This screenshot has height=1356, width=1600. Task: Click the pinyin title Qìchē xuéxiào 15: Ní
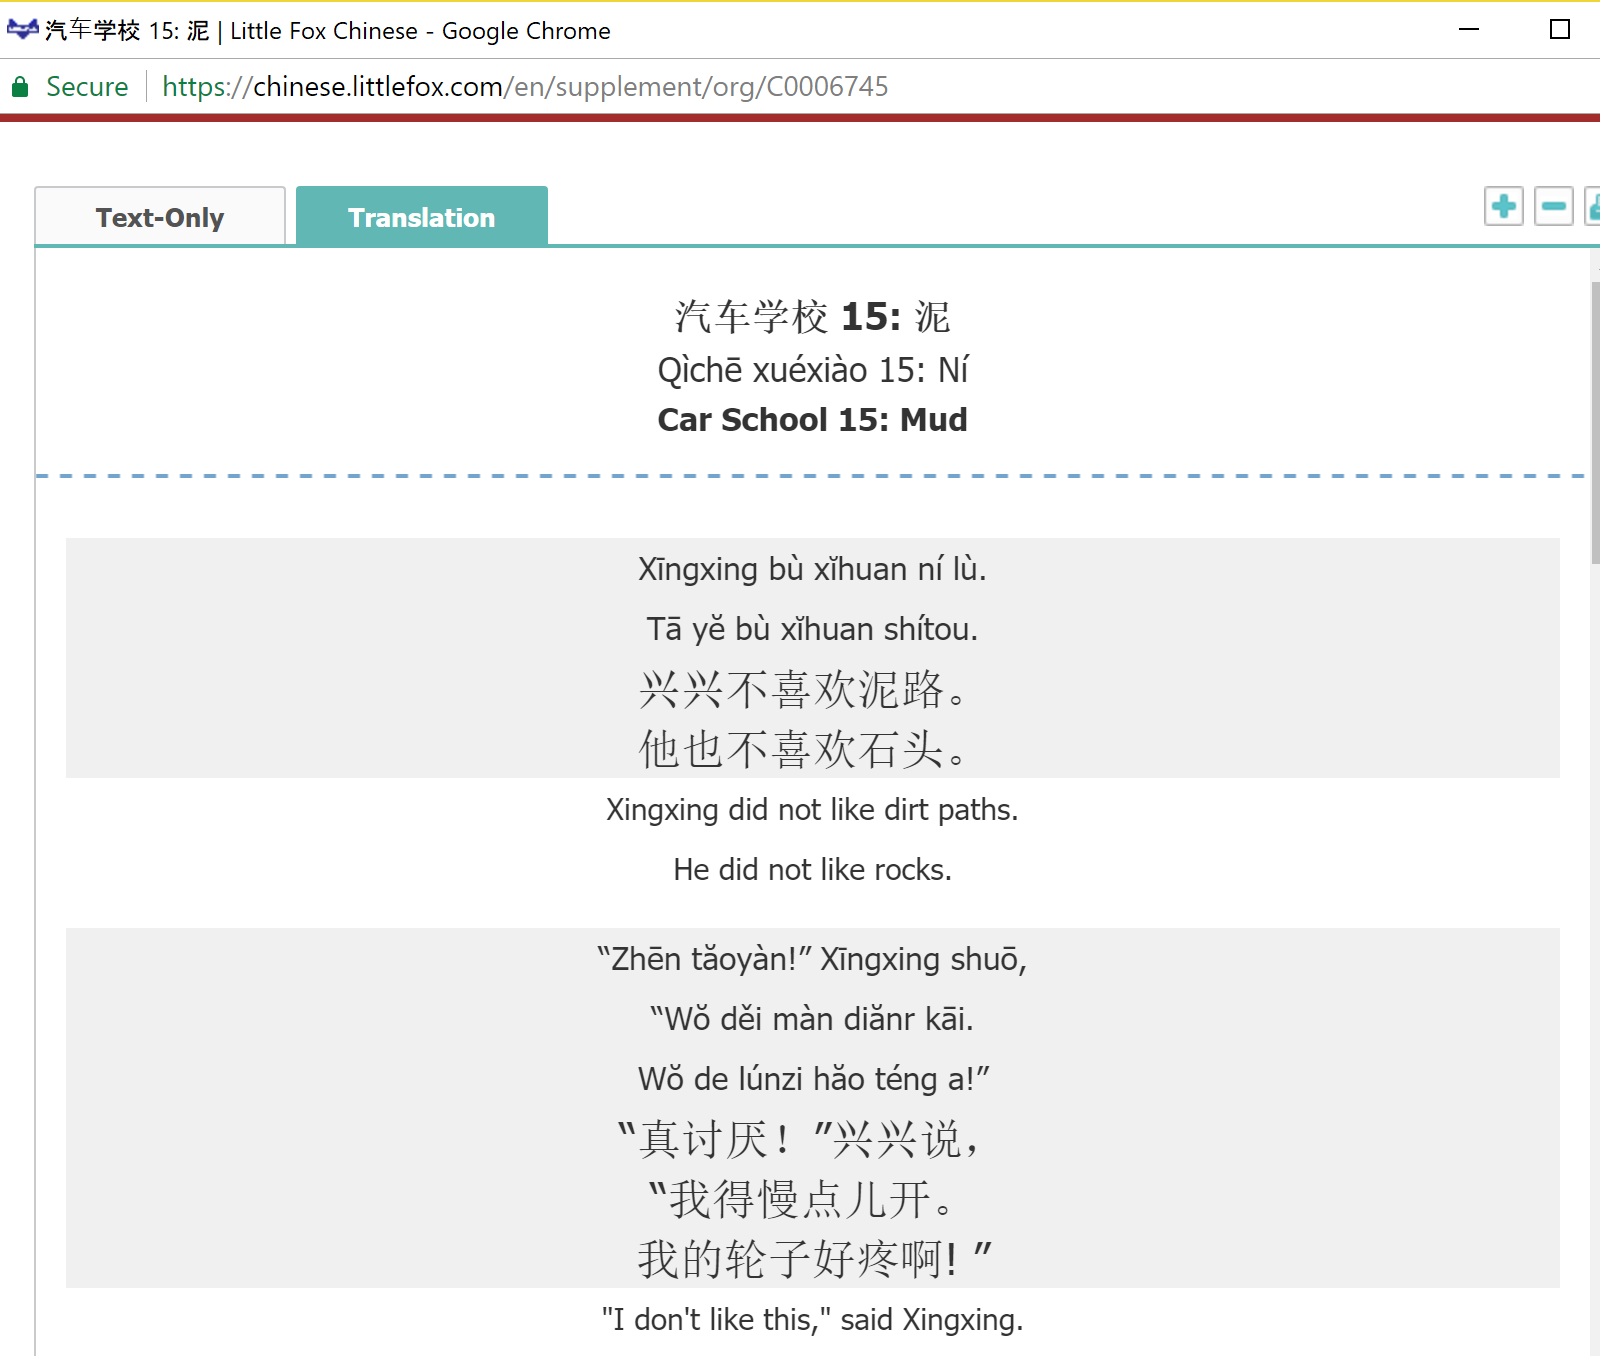click(812, 370)
